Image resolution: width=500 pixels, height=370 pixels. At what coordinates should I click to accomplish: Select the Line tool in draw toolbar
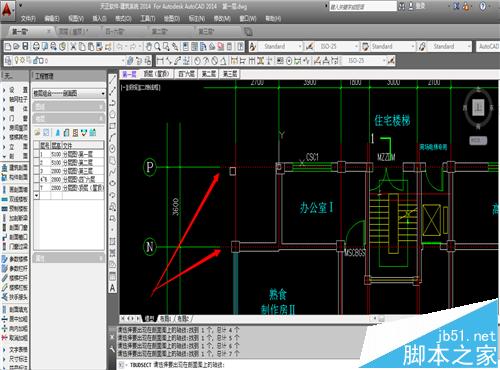[112, 80]
